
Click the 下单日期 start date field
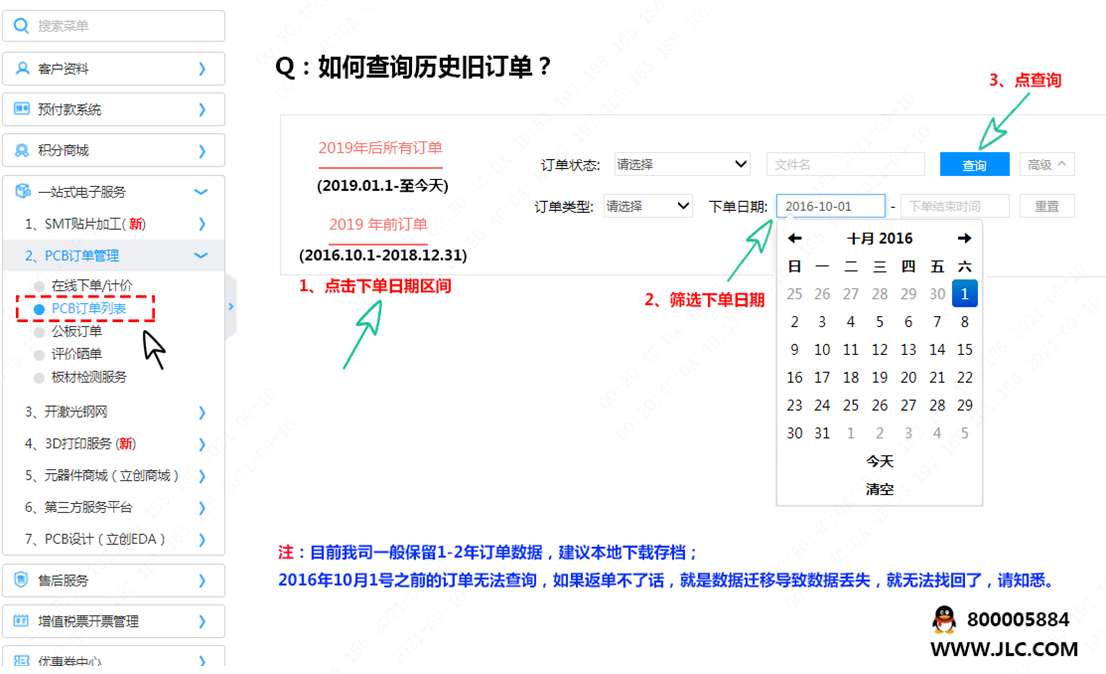coord(830,206)
